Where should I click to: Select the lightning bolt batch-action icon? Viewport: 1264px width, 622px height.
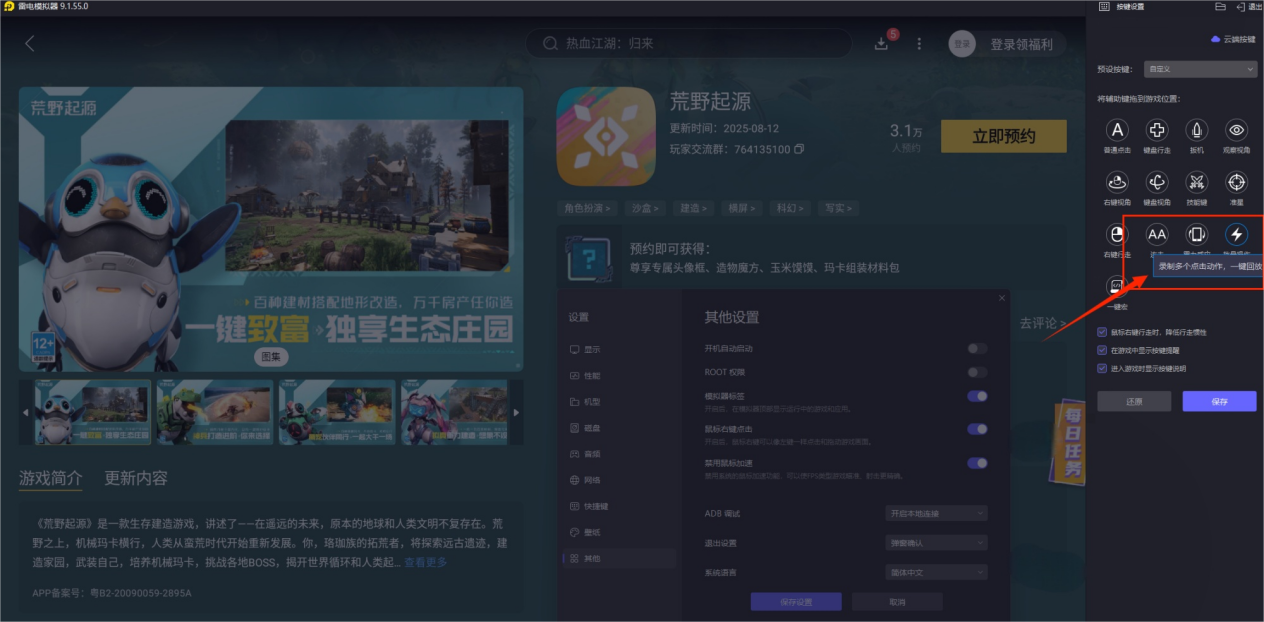coord(1237,235)
